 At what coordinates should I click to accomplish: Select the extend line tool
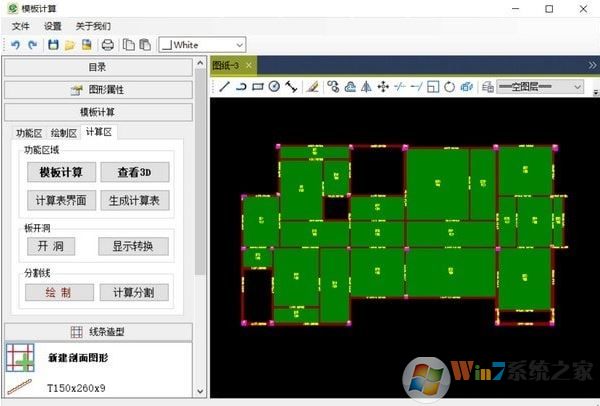click(416, 87)
